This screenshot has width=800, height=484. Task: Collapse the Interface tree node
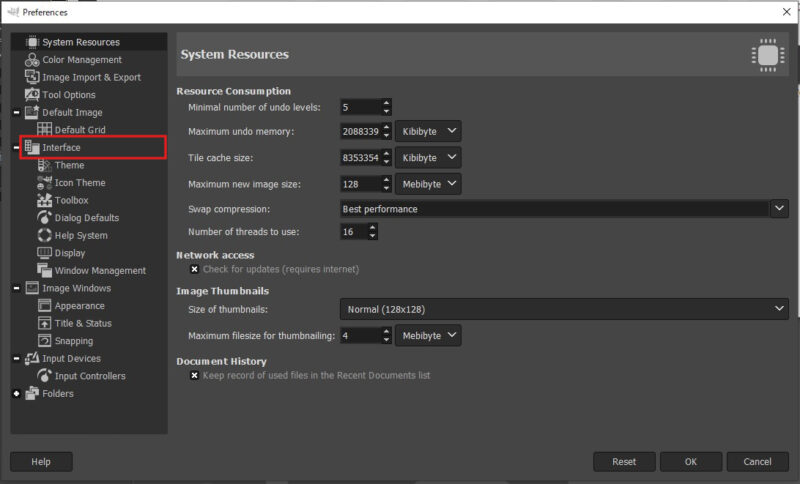[16, 147]
